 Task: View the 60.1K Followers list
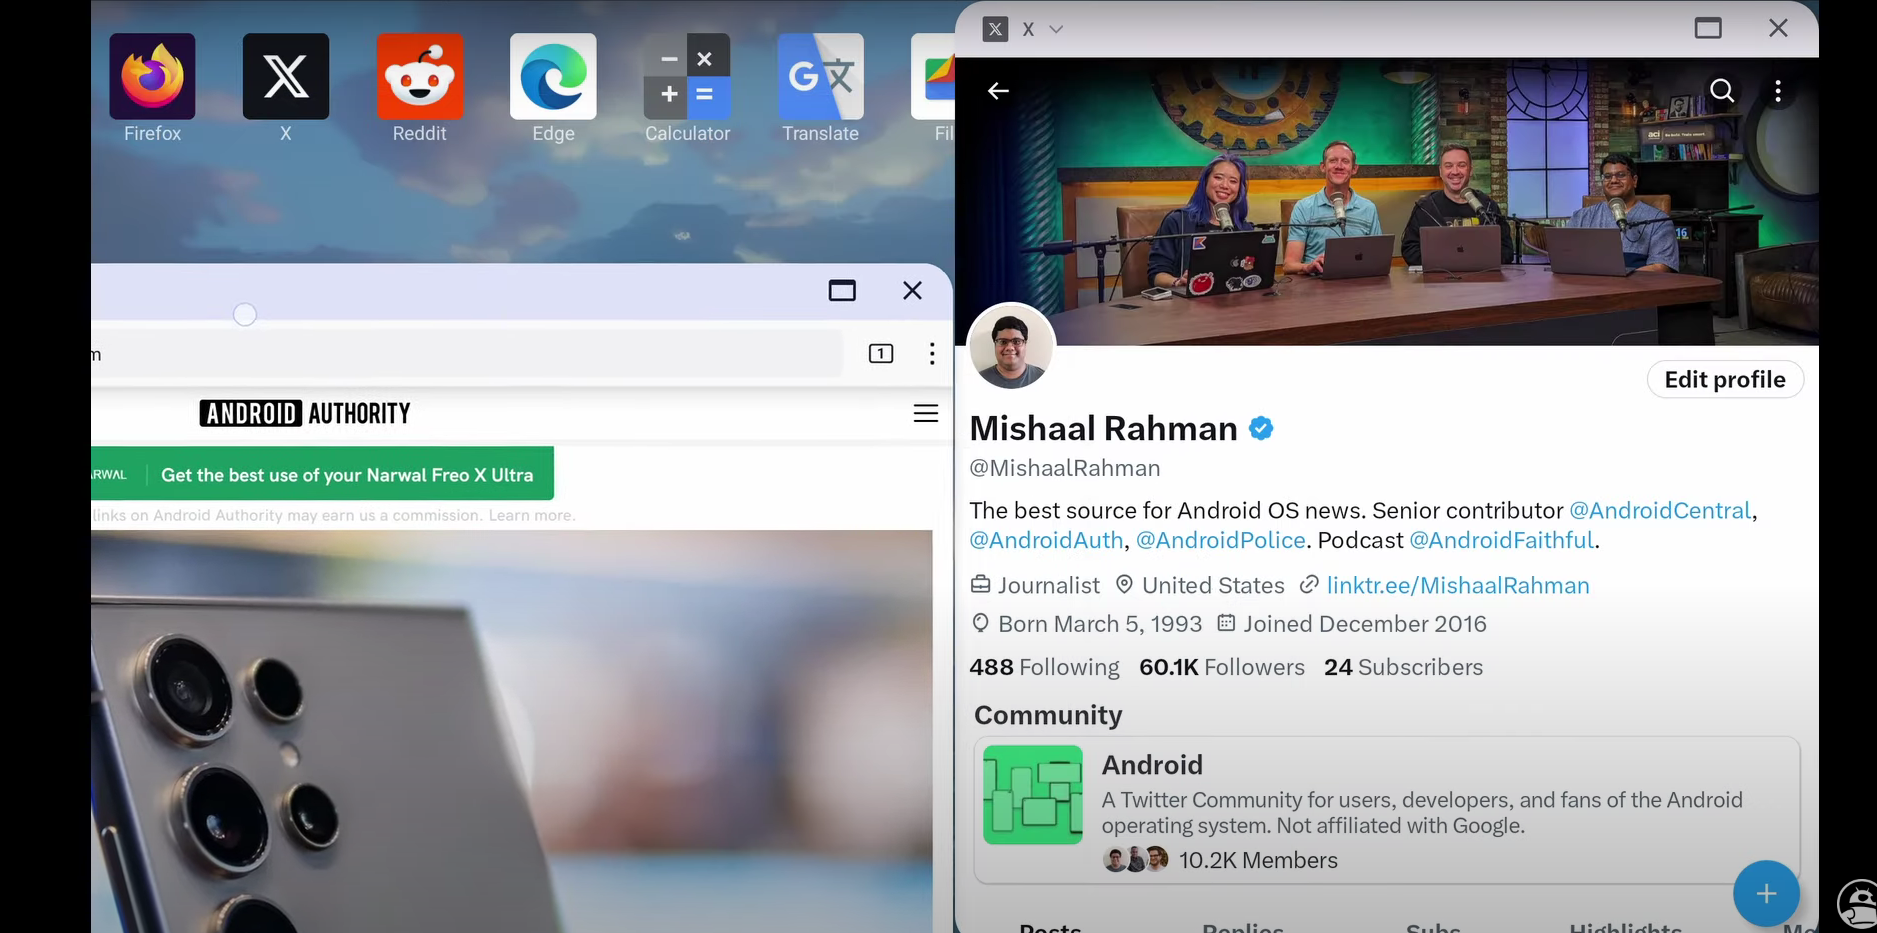1222,667
